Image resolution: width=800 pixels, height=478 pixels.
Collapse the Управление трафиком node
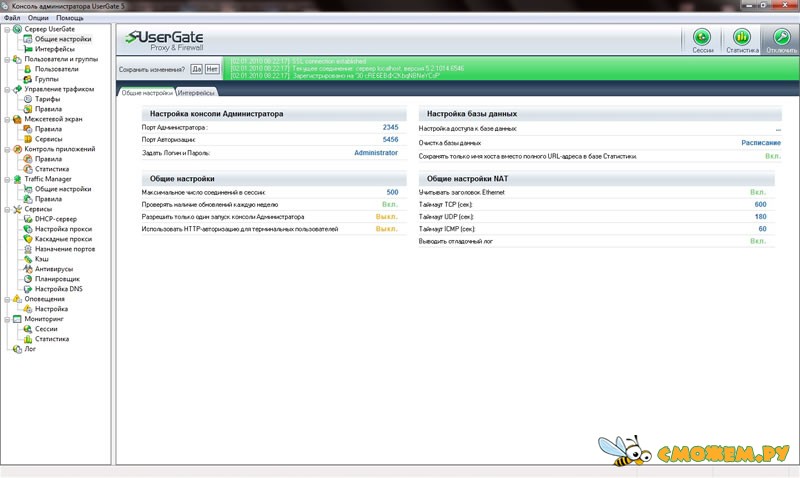click(x=7, y=89)
